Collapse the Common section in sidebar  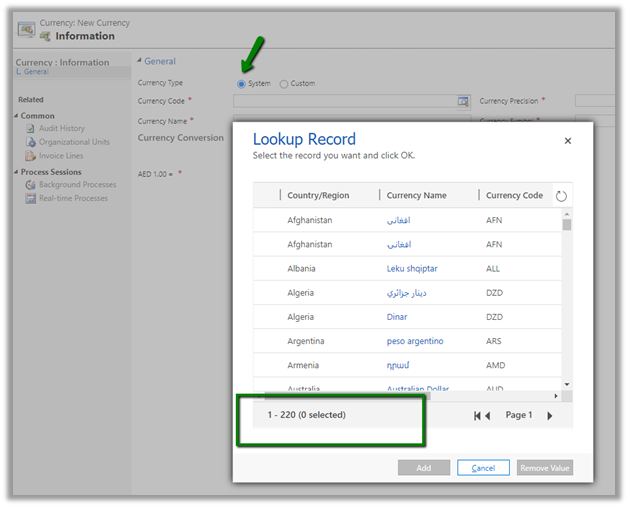pos(17,116)
